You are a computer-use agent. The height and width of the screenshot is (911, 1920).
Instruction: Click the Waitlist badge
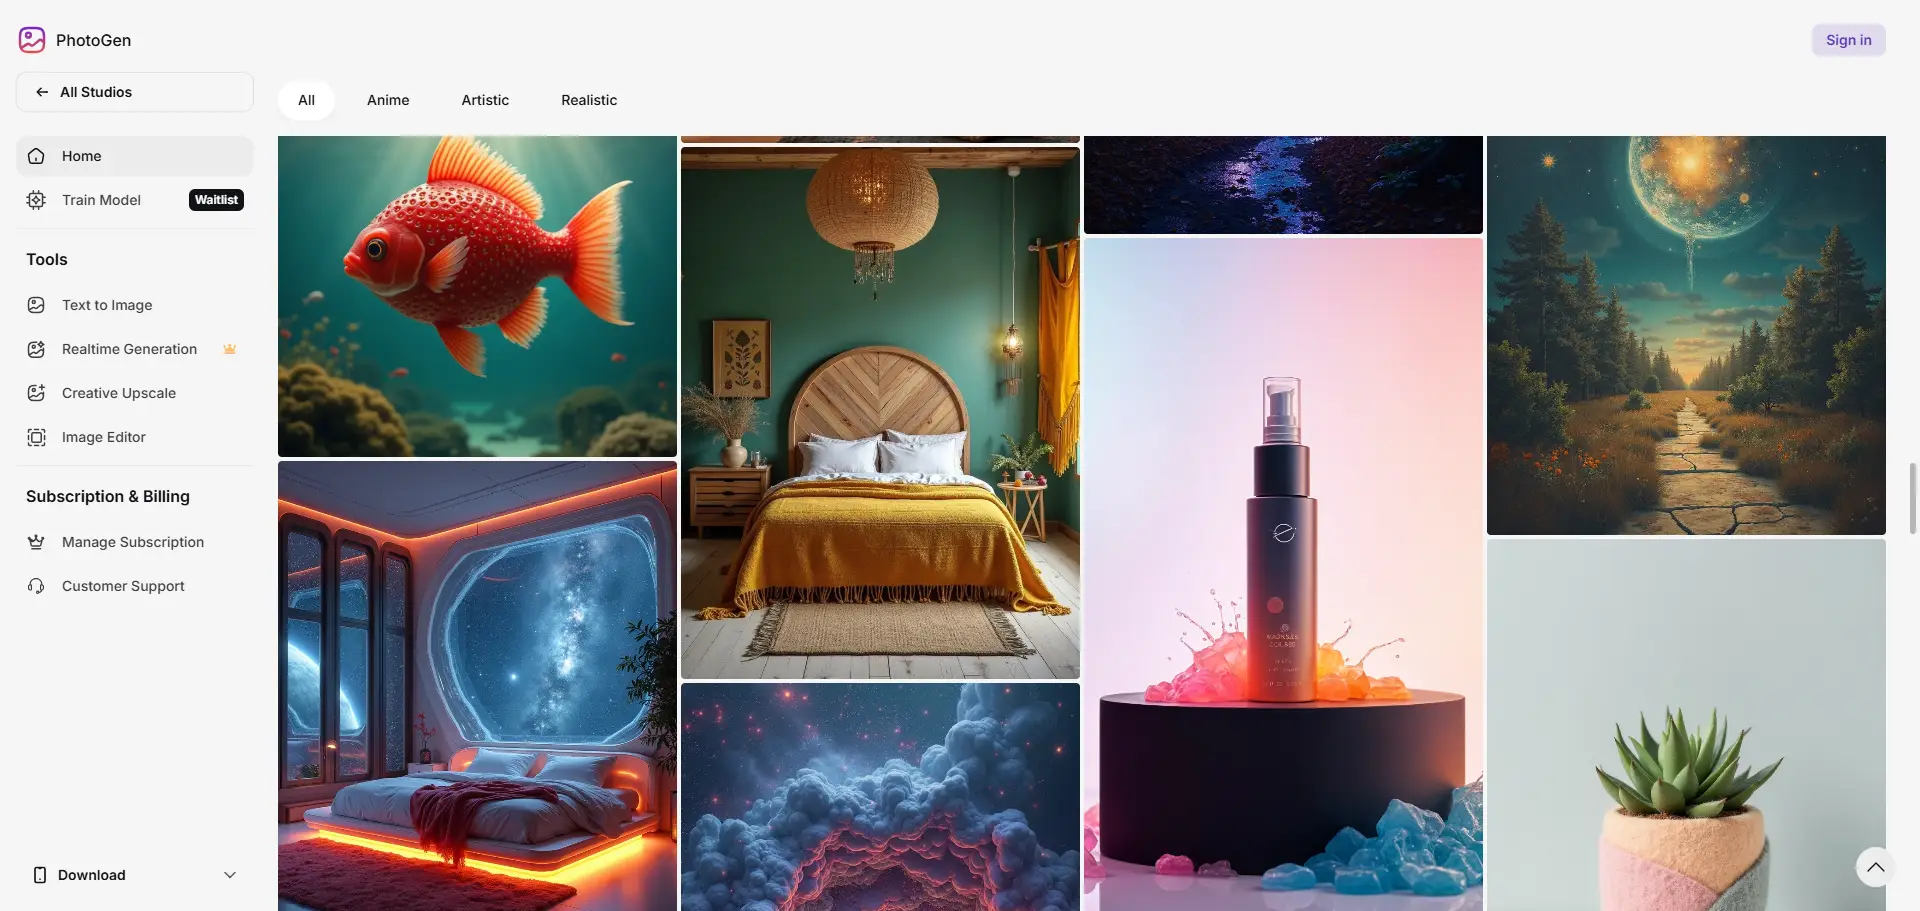coord(216,200)
